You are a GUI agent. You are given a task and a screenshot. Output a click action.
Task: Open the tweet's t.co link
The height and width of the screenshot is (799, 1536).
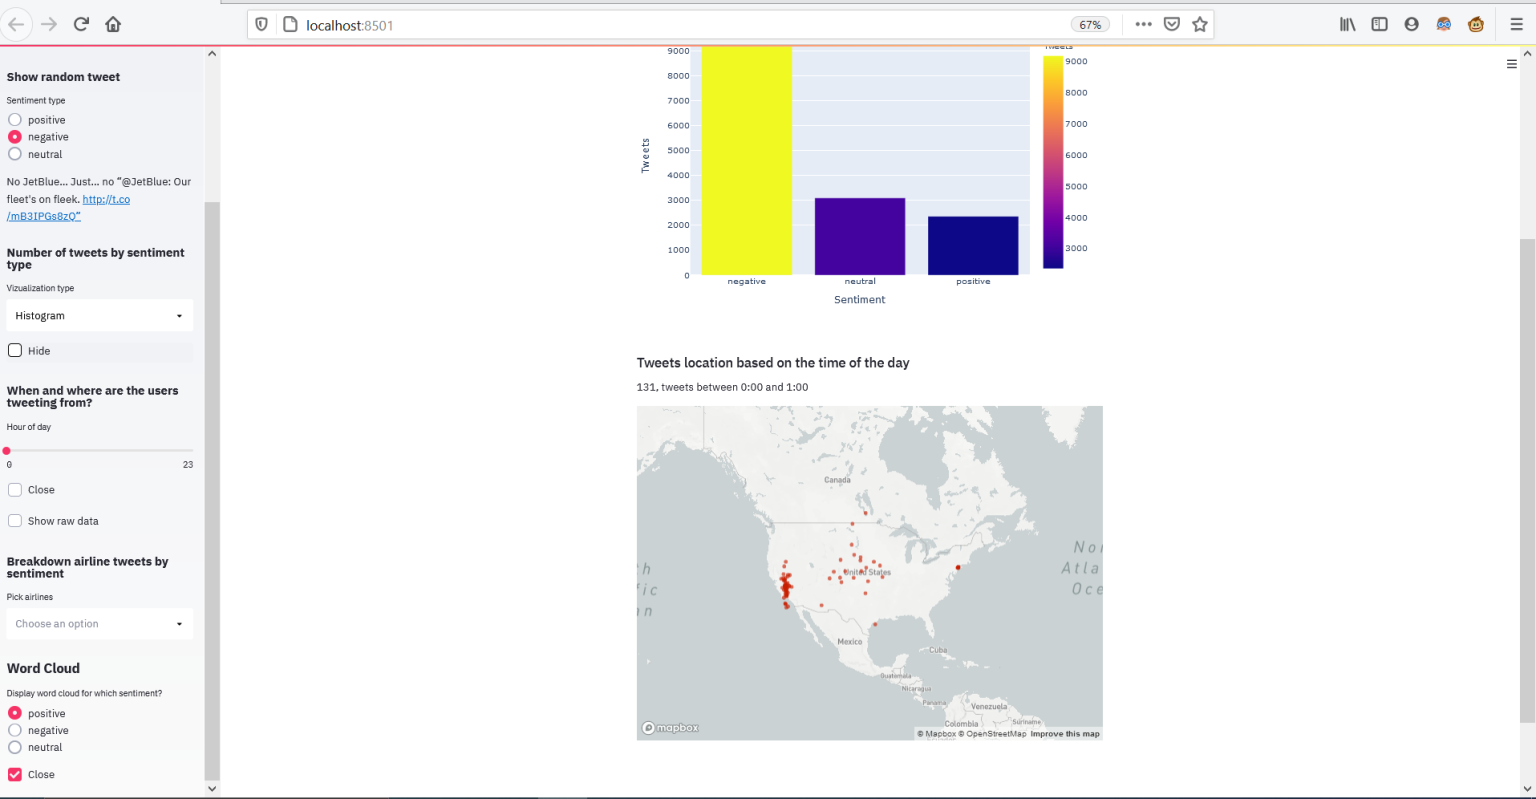pyautogui.click(x=106, y=200)
